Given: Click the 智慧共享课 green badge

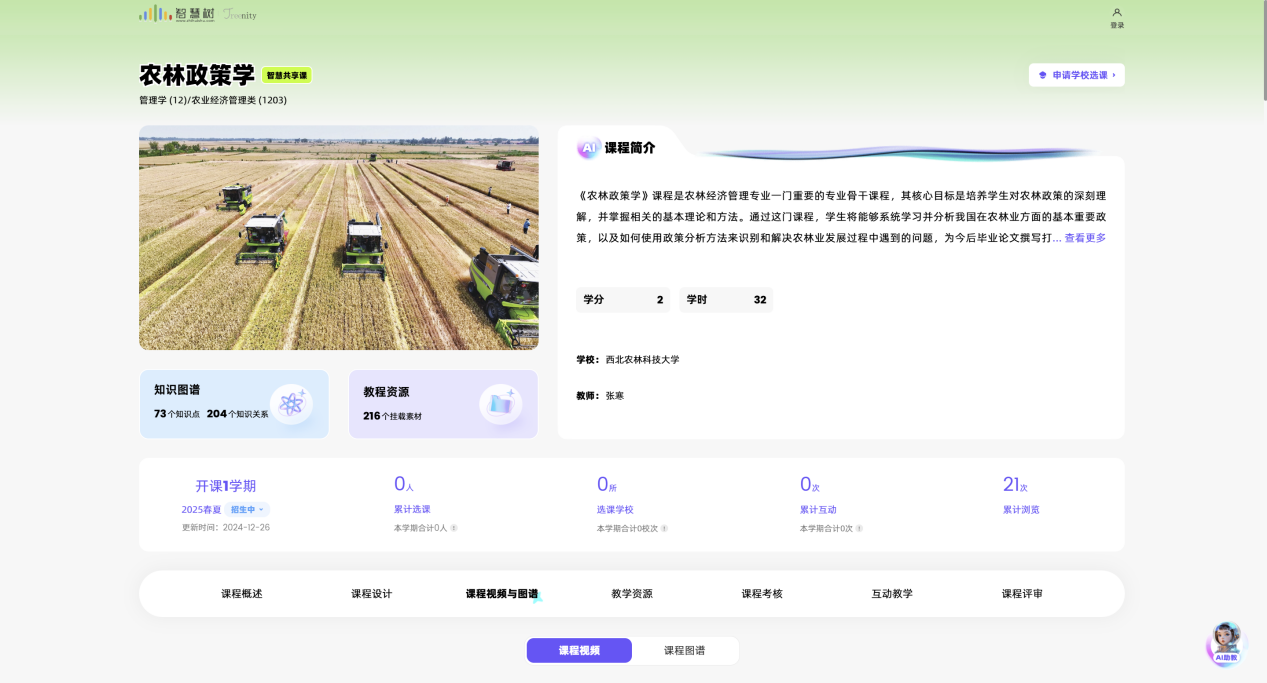Looking at the screenshot, I should pyautogui.click(x=287, y=75).
